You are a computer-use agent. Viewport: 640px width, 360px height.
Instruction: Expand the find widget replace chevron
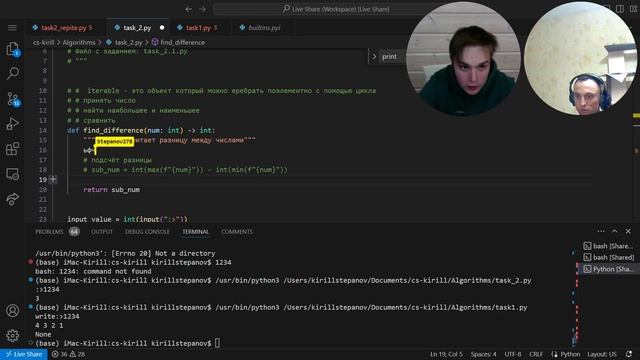pos(374,57)
